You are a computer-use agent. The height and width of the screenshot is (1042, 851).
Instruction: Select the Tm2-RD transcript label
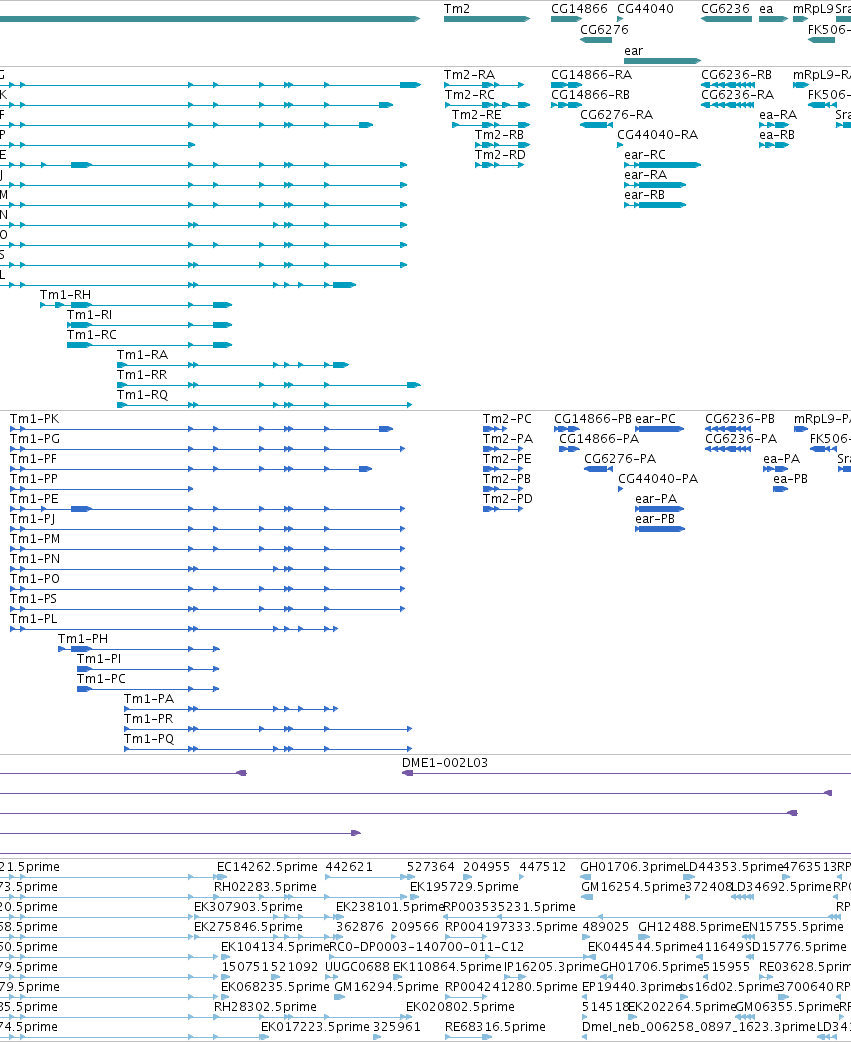[x=500, y=154]
